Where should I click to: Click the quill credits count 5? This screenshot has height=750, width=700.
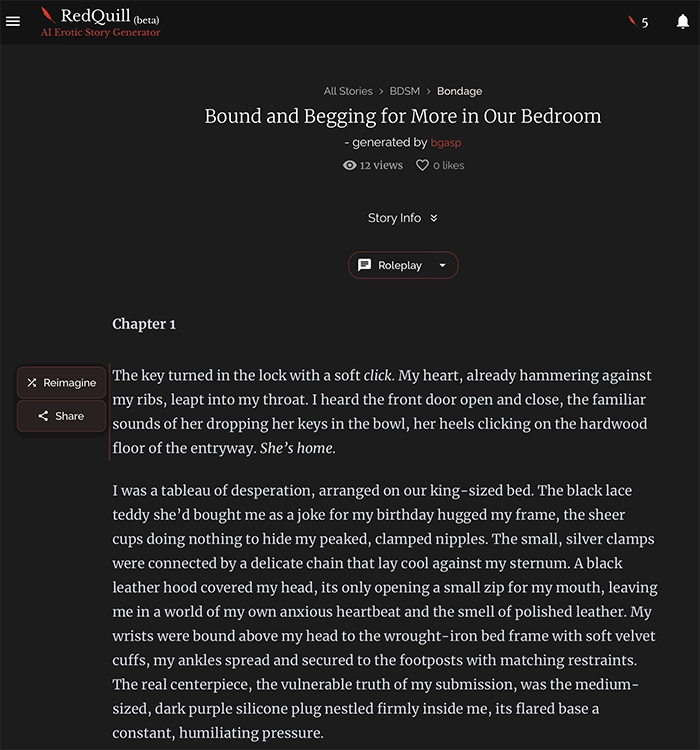pyautogui.click(x=645, y=22)
